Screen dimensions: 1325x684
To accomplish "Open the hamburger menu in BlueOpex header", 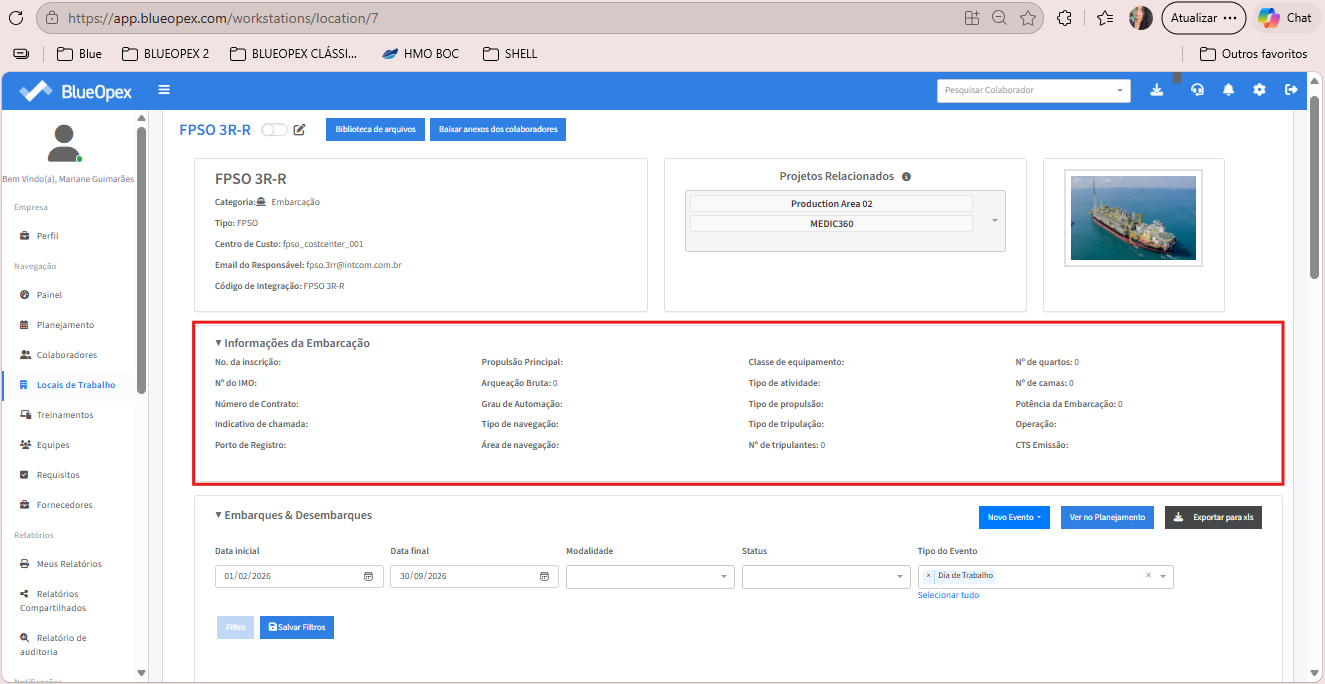I will point(164,90).
